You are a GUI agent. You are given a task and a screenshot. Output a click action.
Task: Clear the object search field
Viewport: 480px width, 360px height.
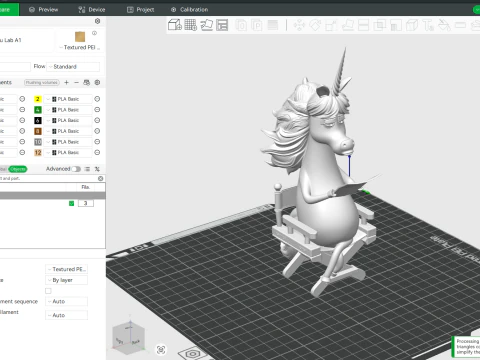tap(100, 178)
